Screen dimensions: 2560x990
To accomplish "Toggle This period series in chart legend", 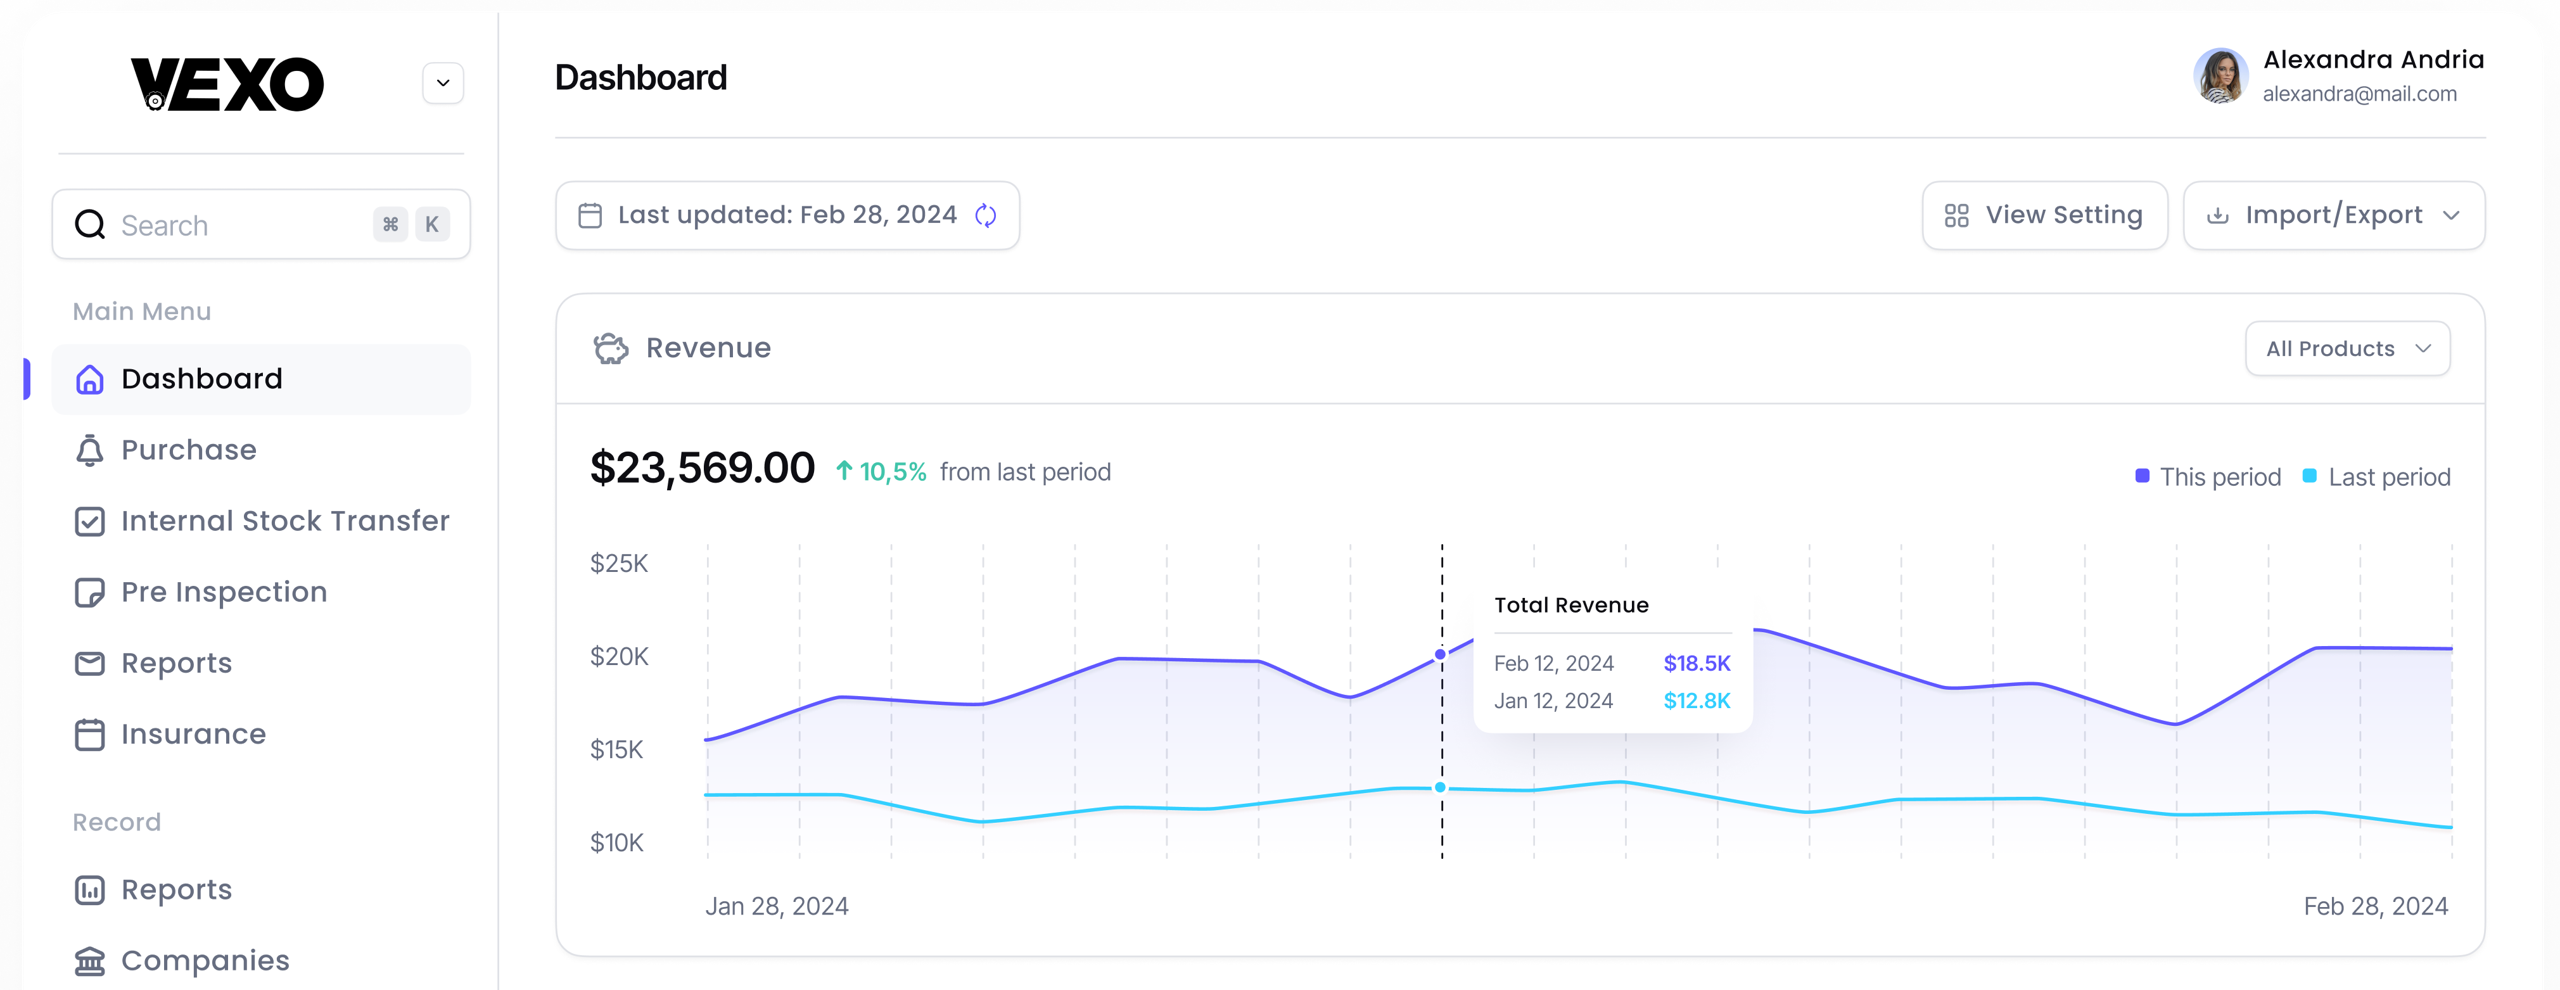I will coord(2208,477).
